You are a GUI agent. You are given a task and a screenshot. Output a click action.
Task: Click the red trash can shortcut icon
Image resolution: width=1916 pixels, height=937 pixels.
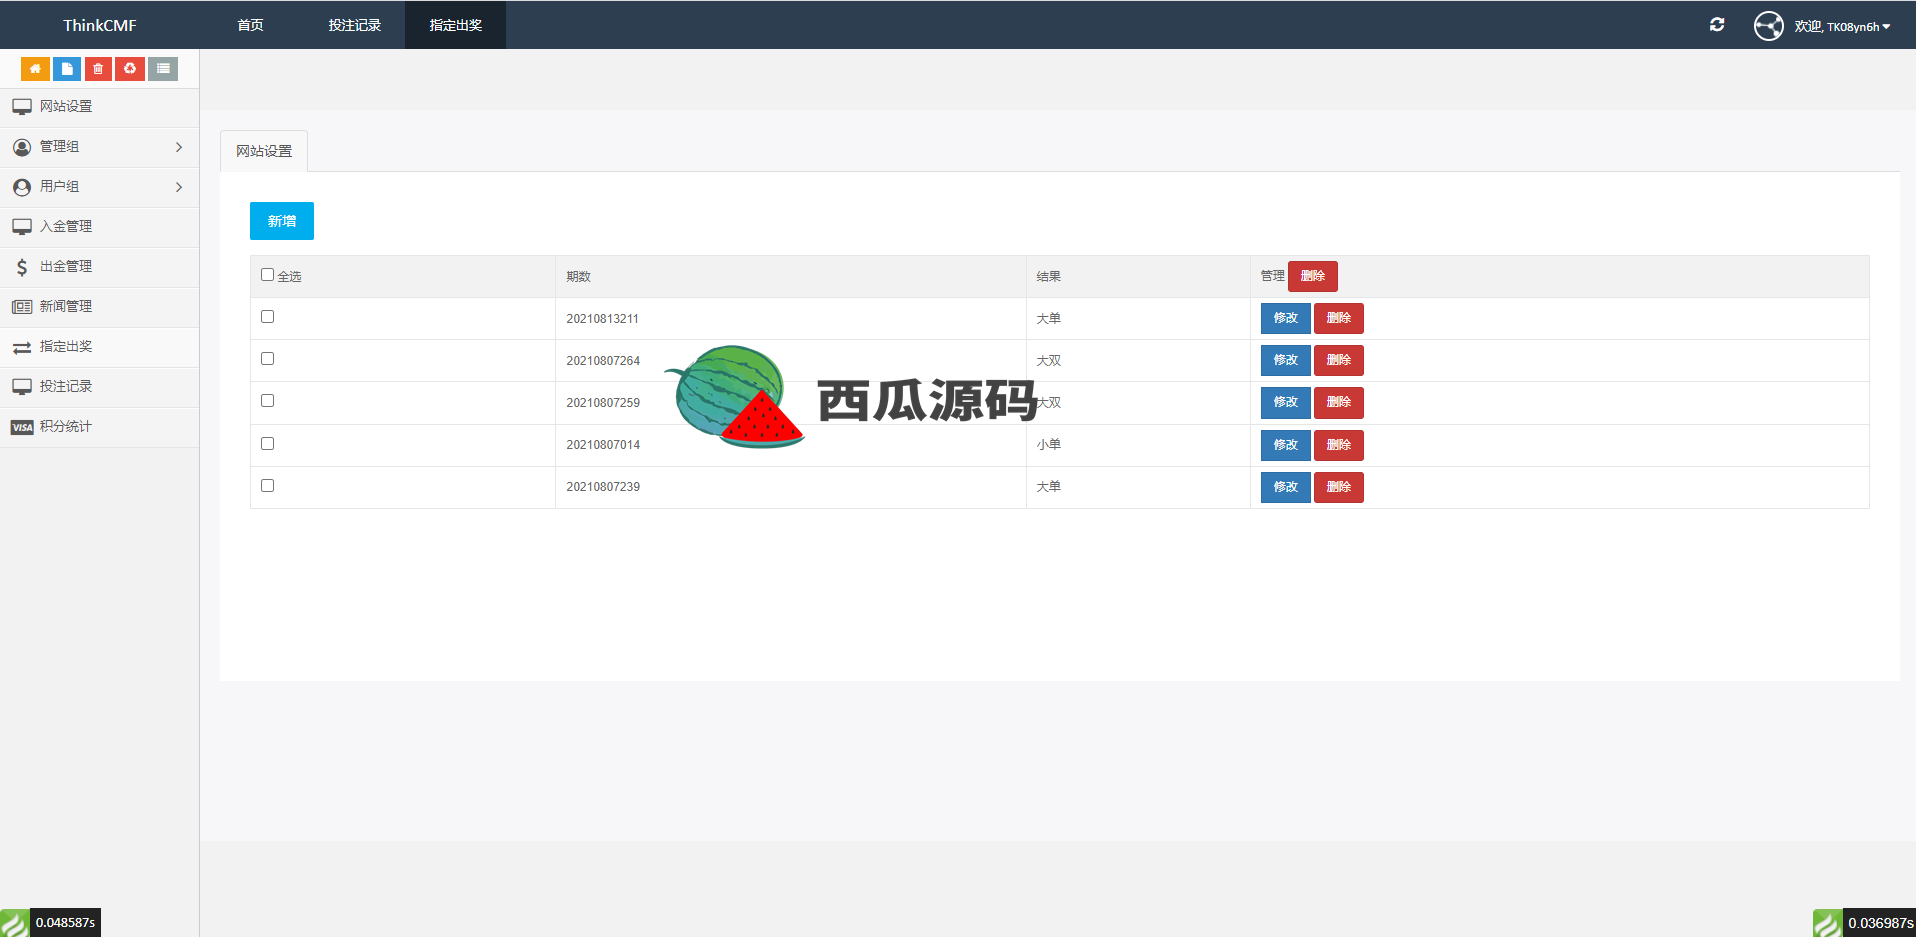tap(98, 69)
